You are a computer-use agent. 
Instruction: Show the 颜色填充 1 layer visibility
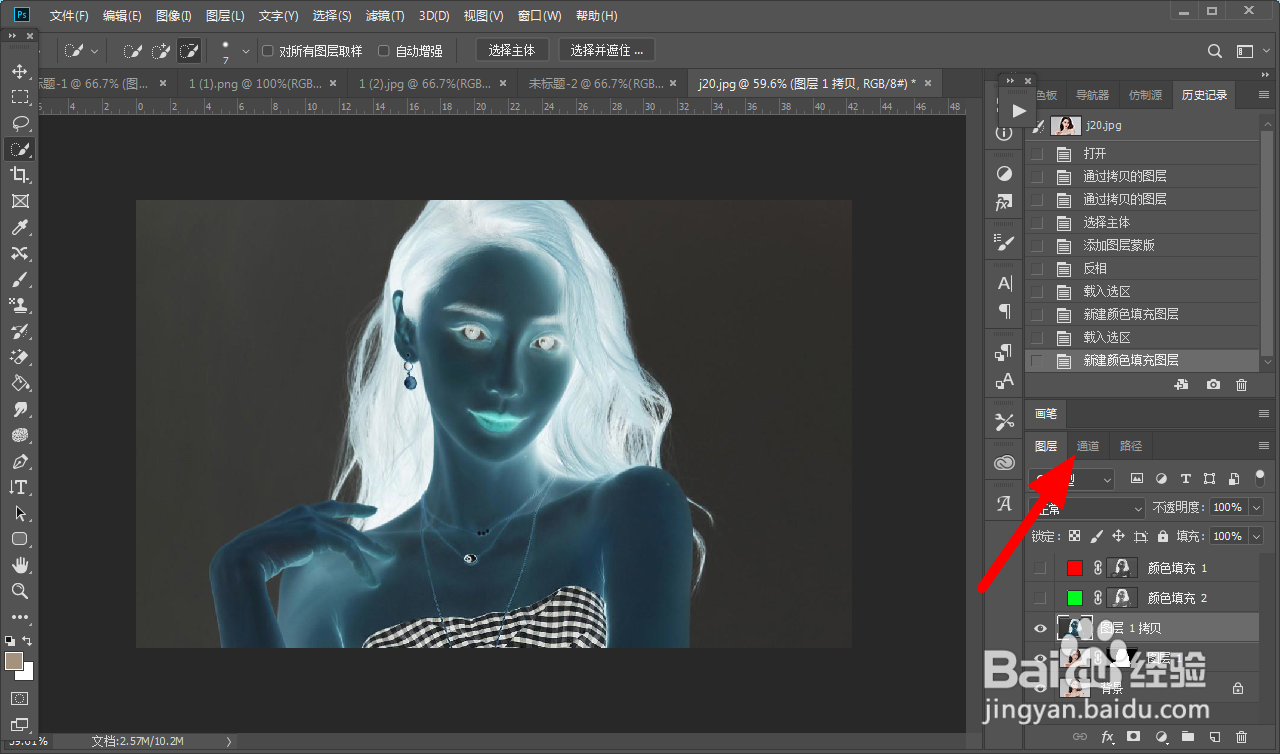(1040, 568)
